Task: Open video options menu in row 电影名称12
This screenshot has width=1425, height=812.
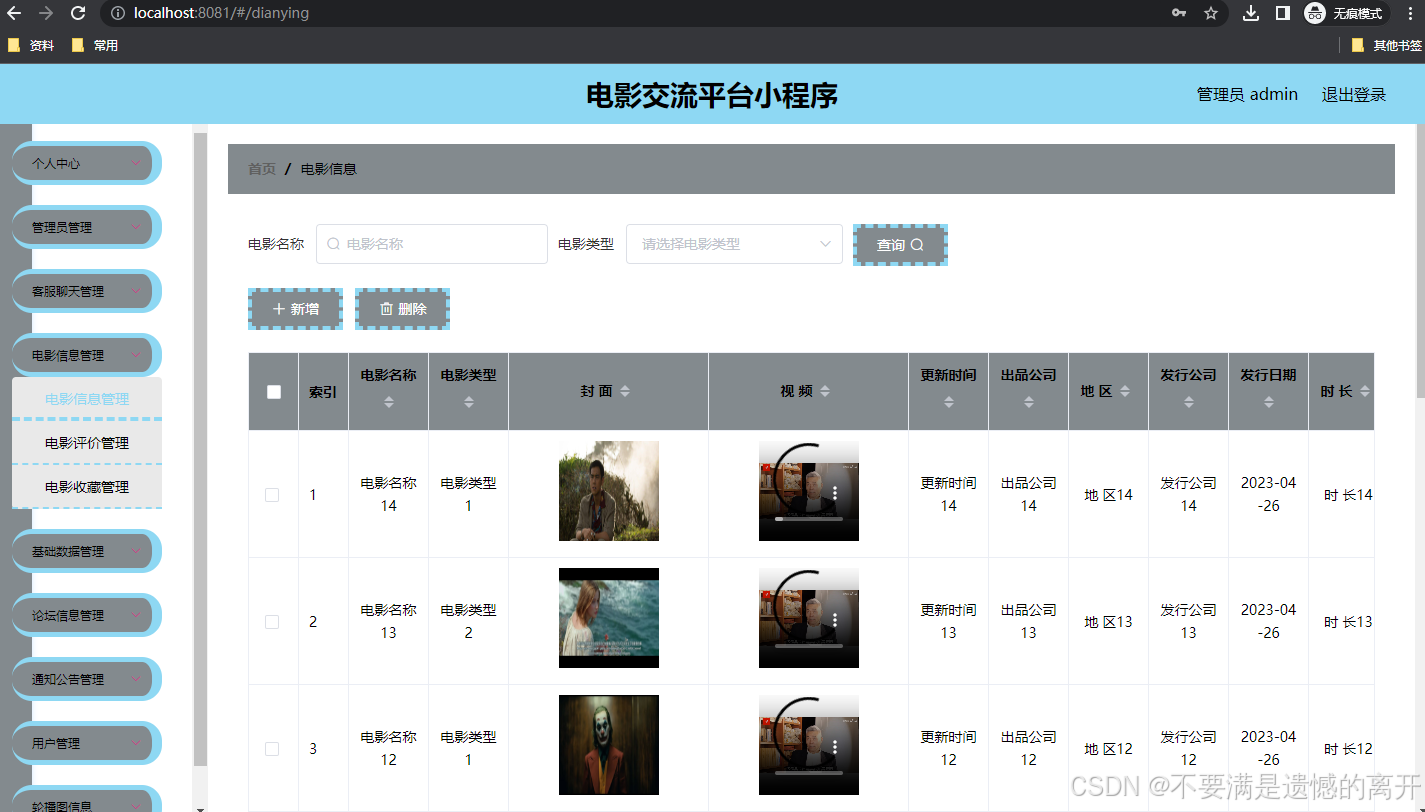Action: coord(835,747)
